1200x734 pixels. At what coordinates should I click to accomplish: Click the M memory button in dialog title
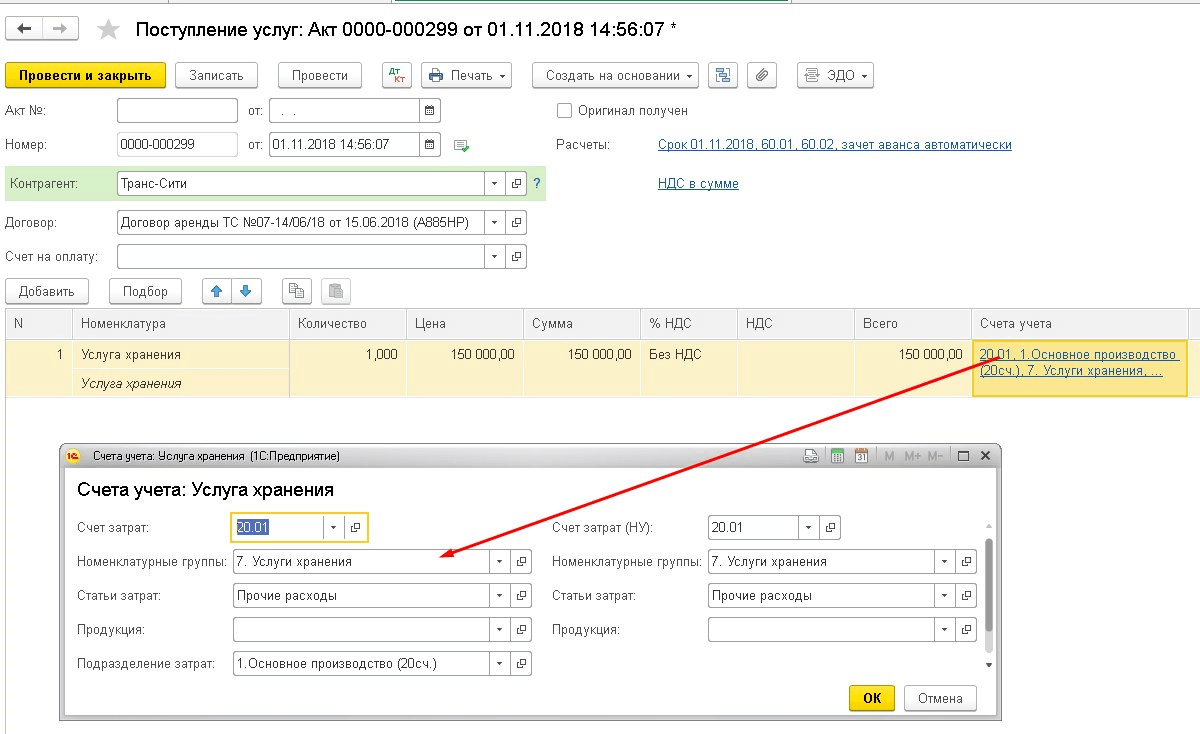(x=889, y=456)
